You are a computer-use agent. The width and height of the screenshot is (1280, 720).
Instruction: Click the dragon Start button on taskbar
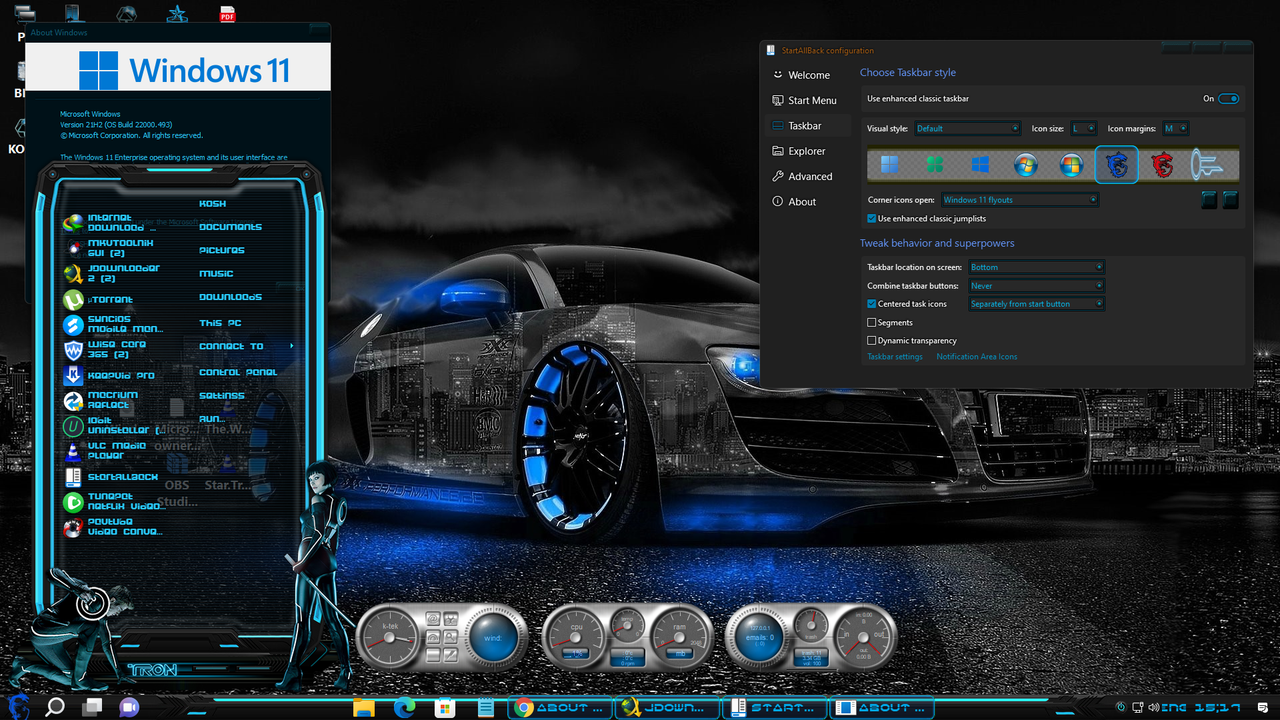pyautogui.click(x=18, y=706)
